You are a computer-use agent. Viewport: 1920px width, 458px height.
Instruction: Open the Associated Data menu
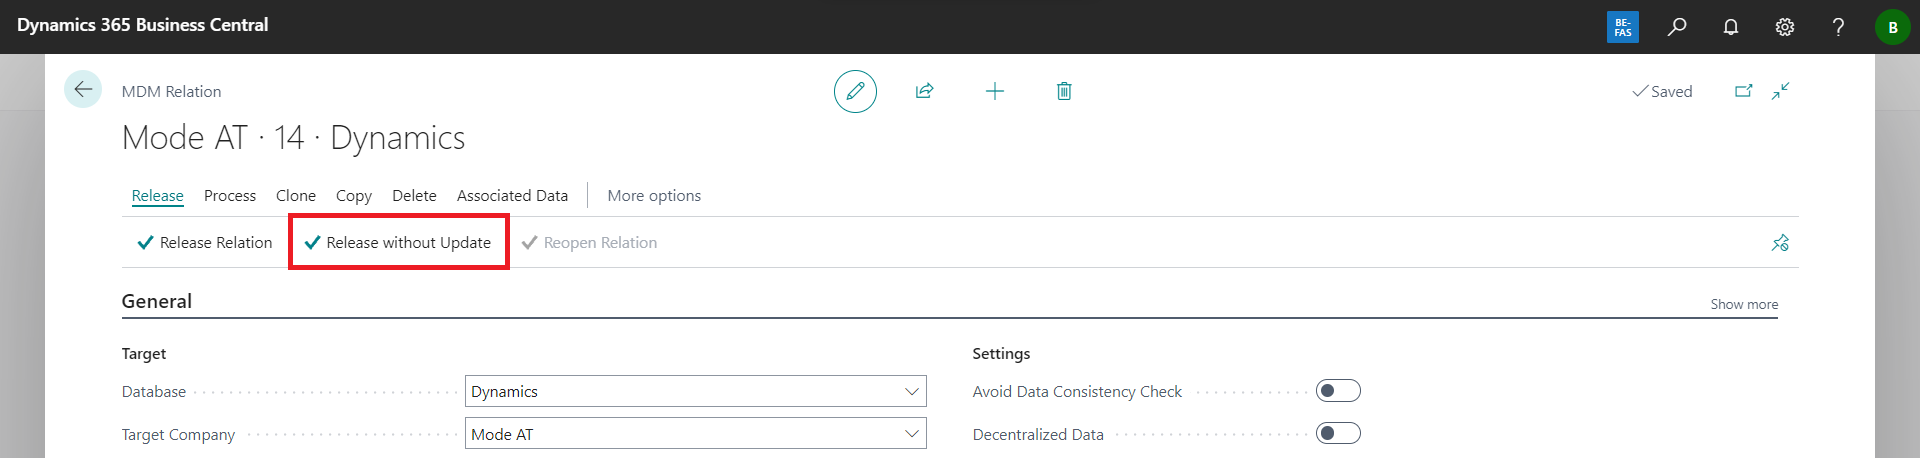[512, 196]
